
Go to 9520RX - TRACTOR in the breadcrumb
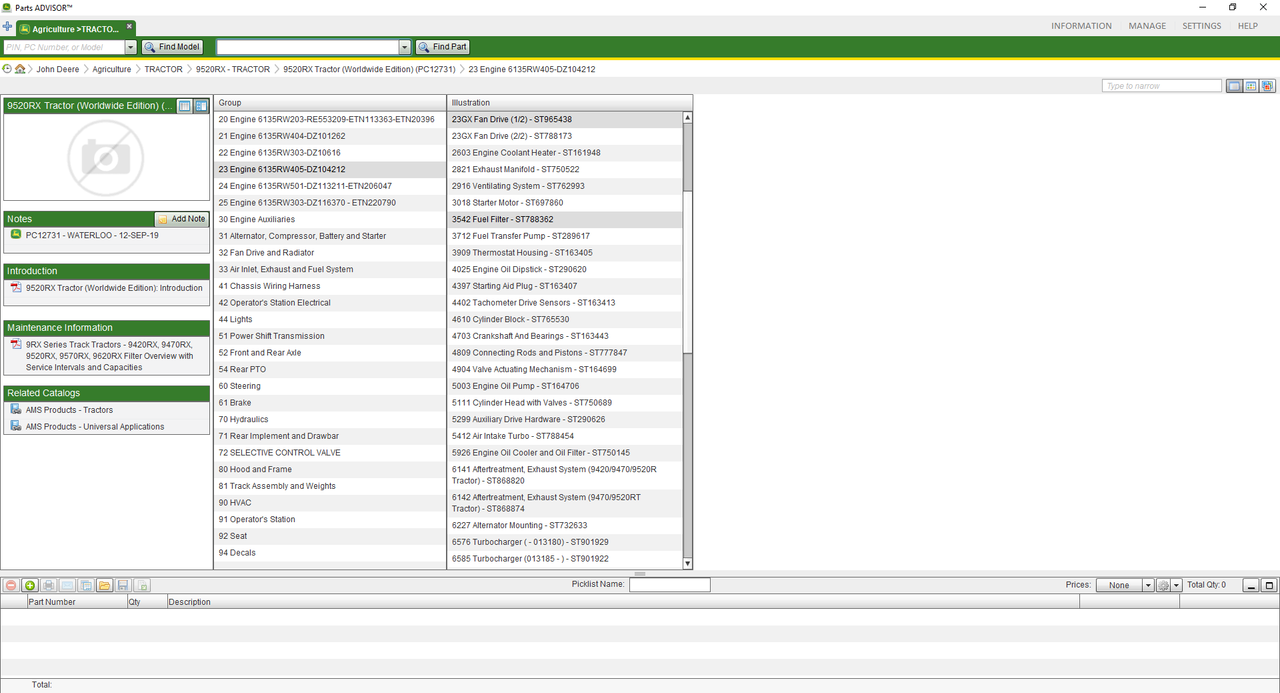click(x=233, y=70)
